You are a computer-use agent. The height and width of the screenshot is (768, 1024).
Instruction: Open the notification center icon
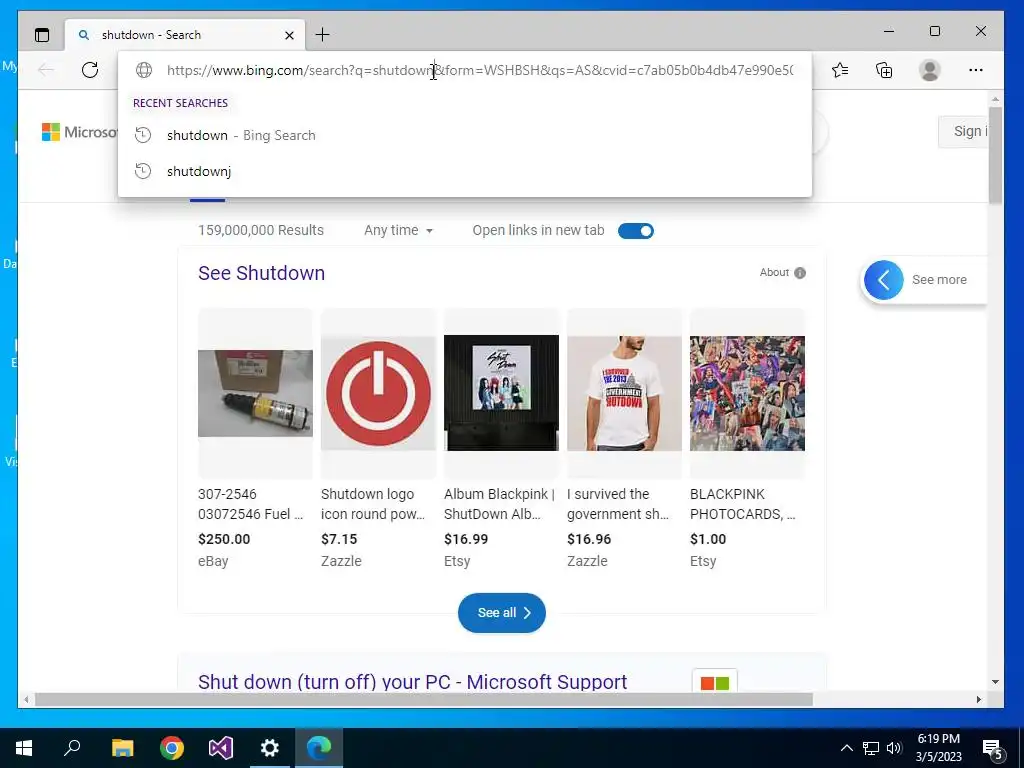pyautogui.click(x=992, y=748)
